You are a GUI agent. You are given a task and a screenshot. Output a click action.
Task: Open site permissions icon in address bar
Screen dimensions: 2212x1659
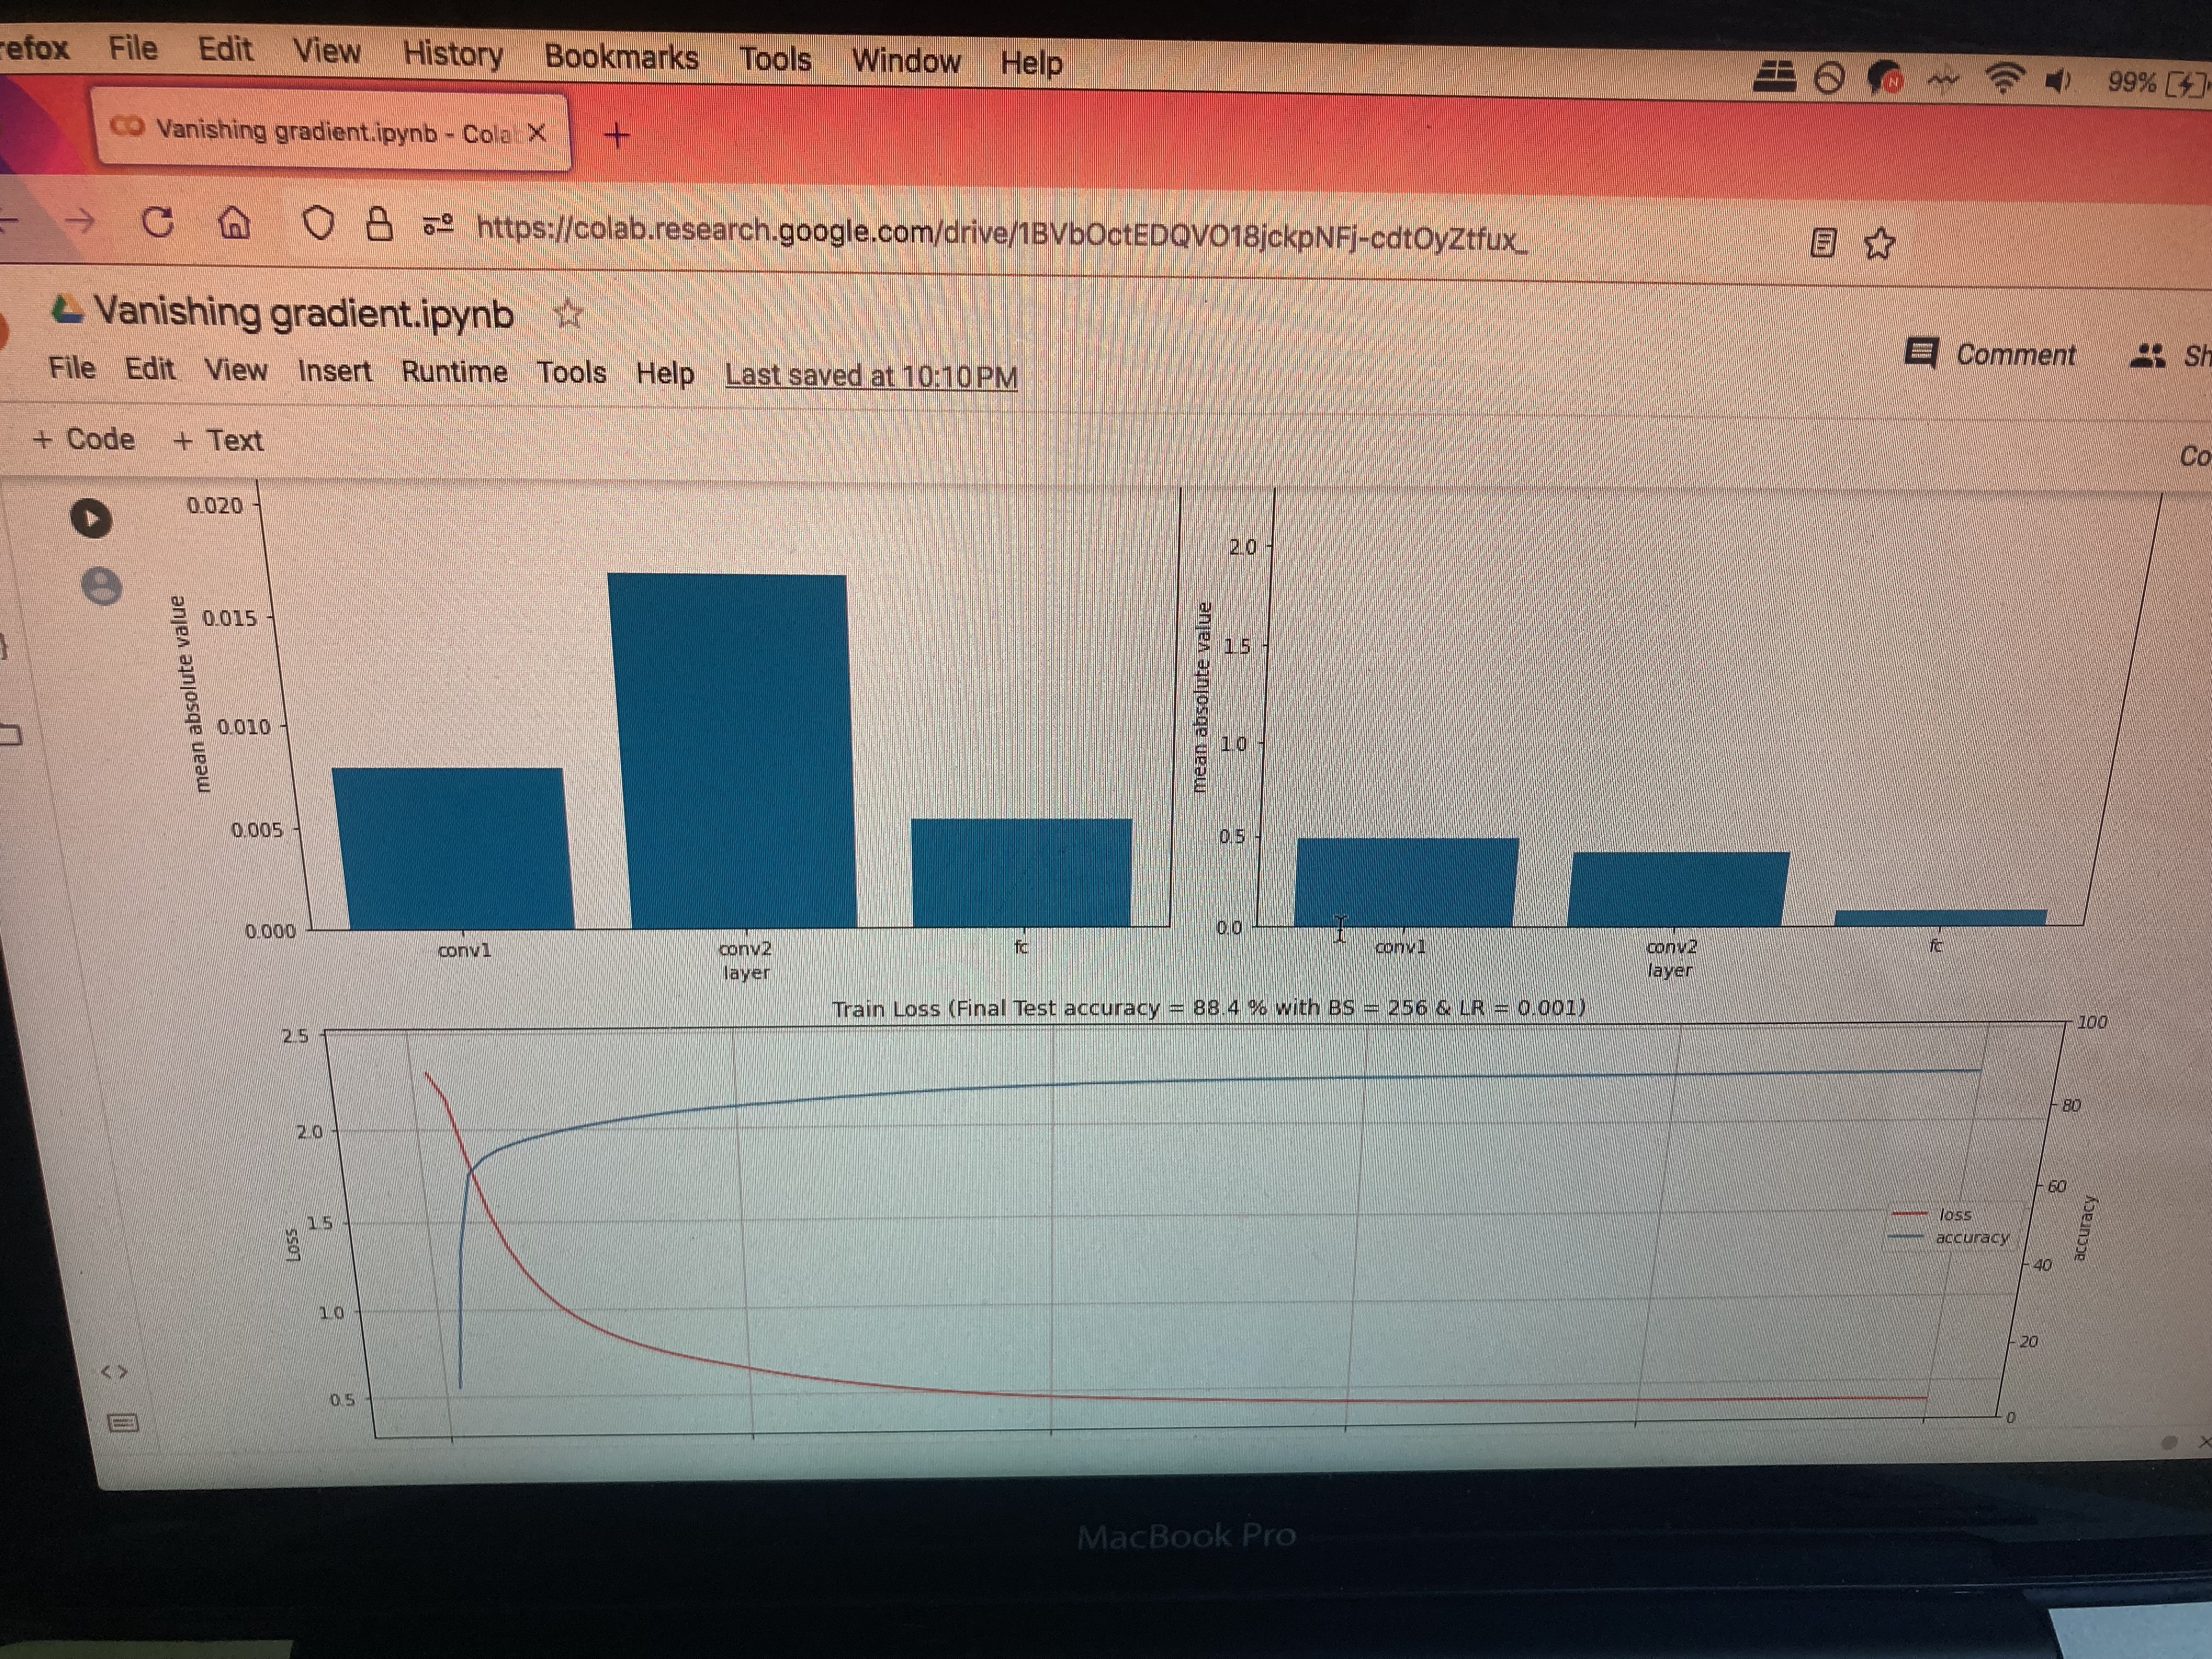tap(438, 225)
